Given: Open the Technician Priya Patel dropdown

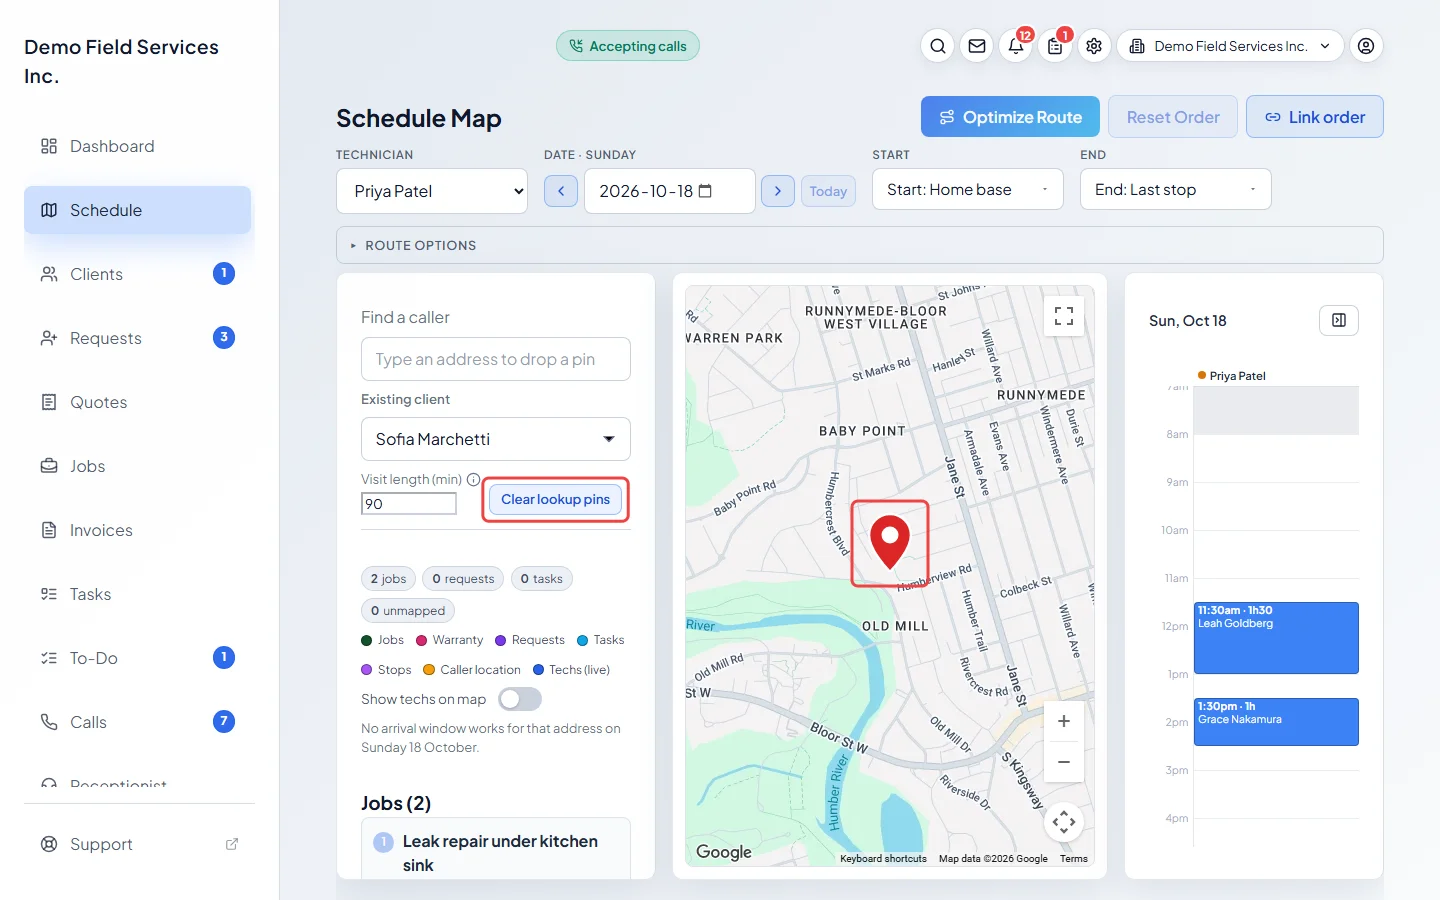Looking at the screenshot, I should tap(432, 191).
